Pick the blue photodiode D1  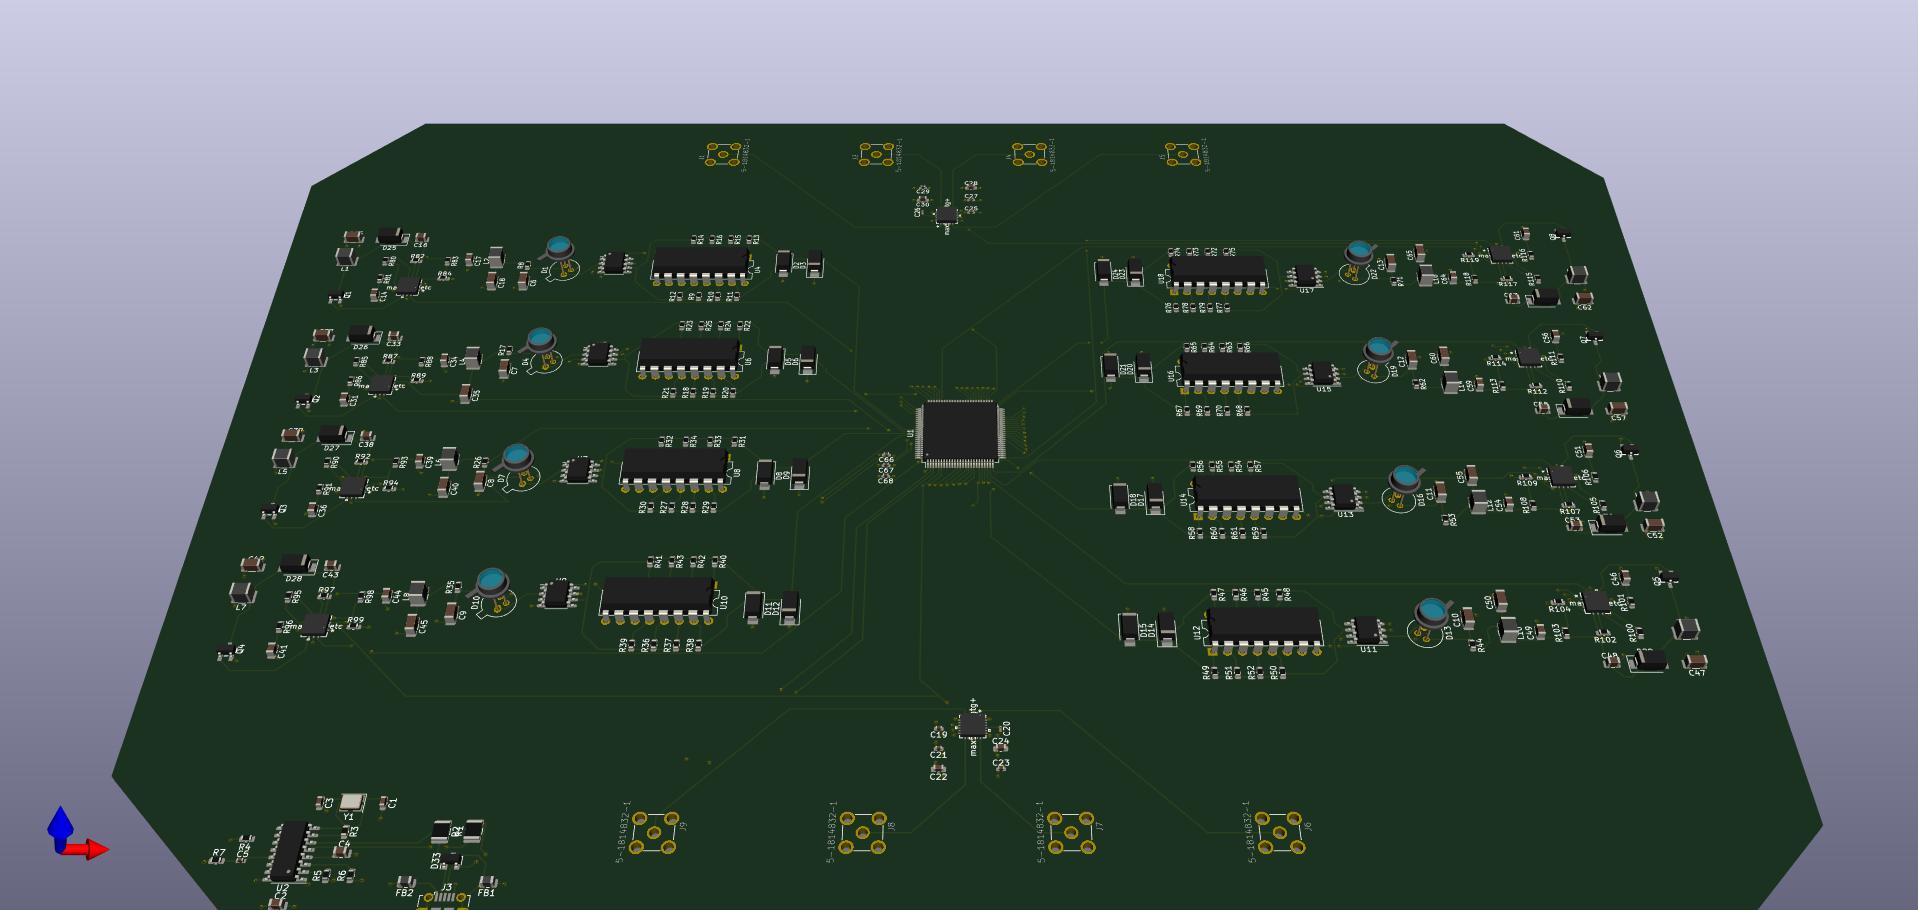pos(559,248)
